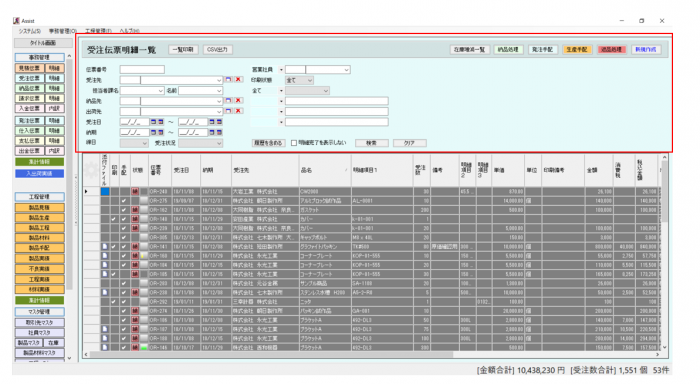
Task: Toggle 手配 checkbox in row OR-275
Action: (x=124, y=201)
